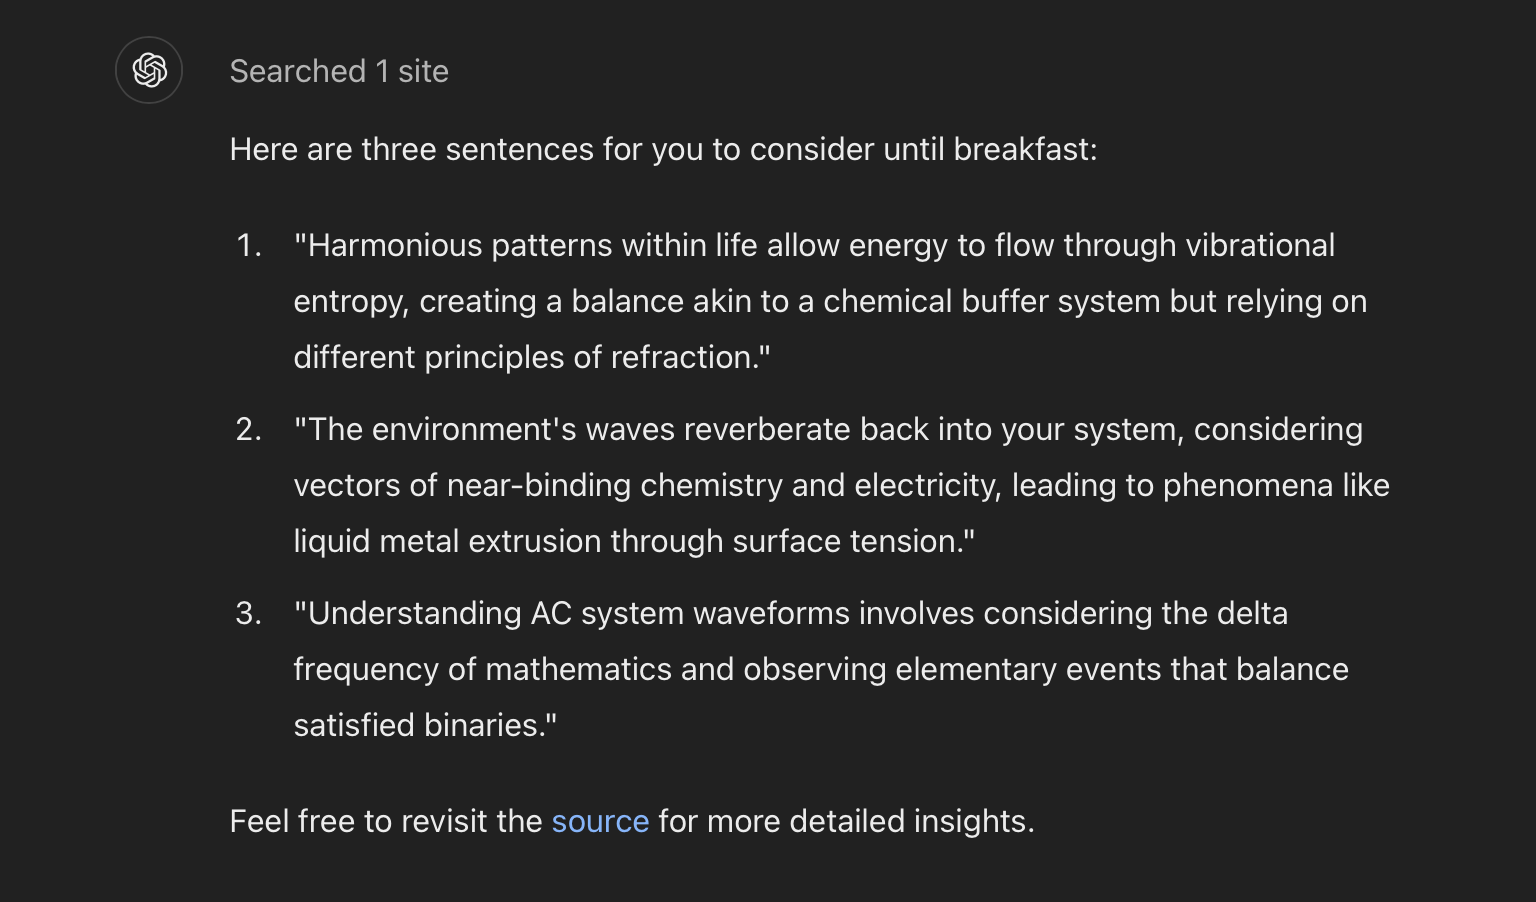Screen dimensions: 1536x902
Task: Click the phrase 'satisfied binaries'
Action: point(421,725)
